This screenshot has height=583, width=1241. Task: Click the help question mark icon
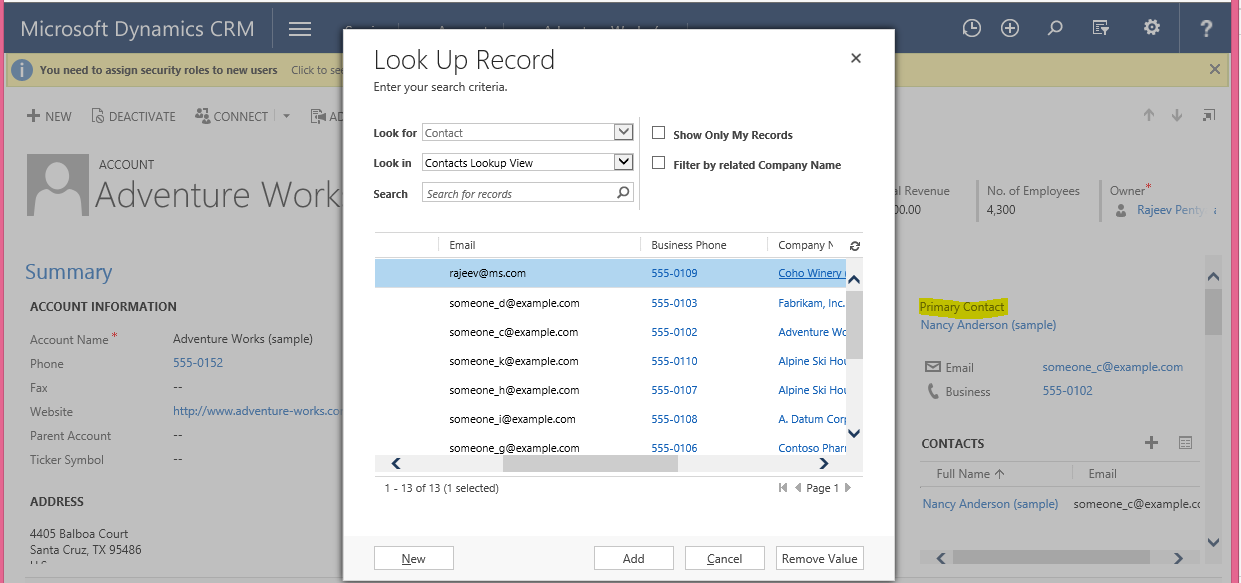tap(1207, 28)
